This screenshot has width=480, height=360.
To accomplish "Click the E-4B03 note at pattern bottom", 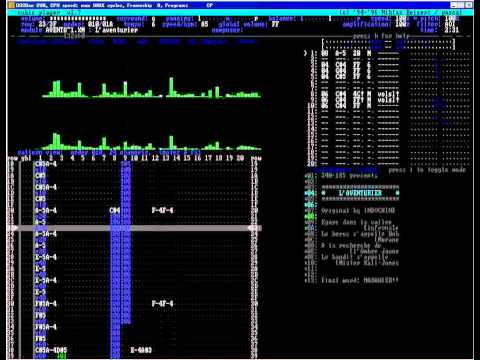I will 141,350.
